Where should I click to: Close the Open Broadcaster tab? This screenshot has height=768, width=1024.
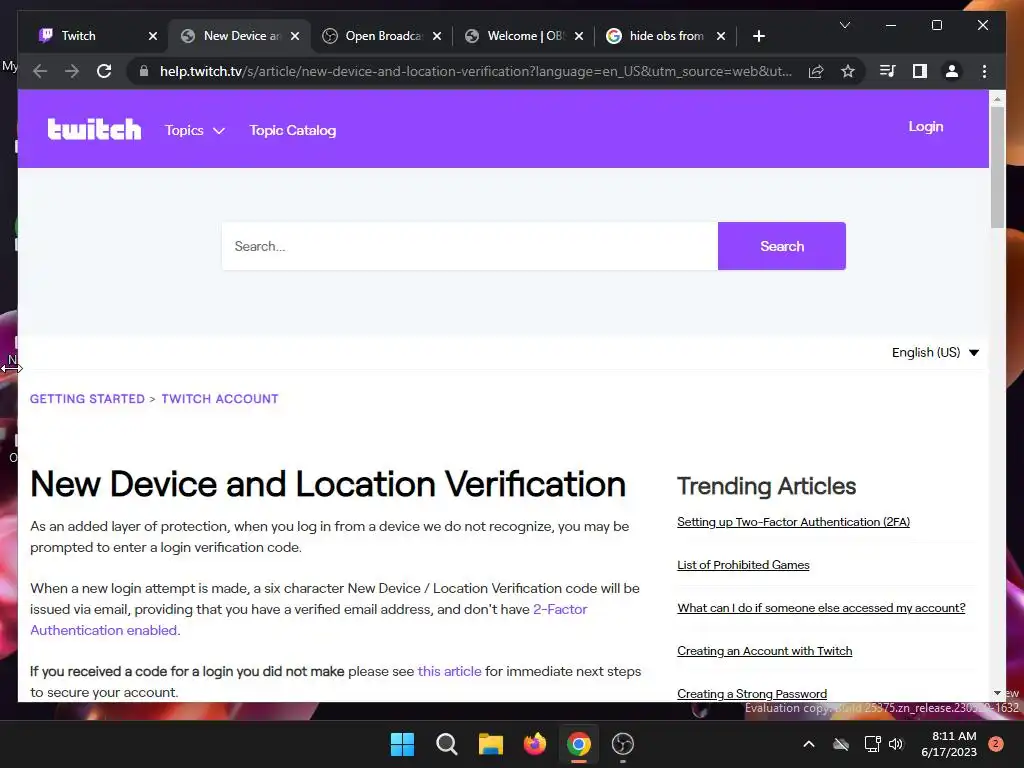coord(437,36)
